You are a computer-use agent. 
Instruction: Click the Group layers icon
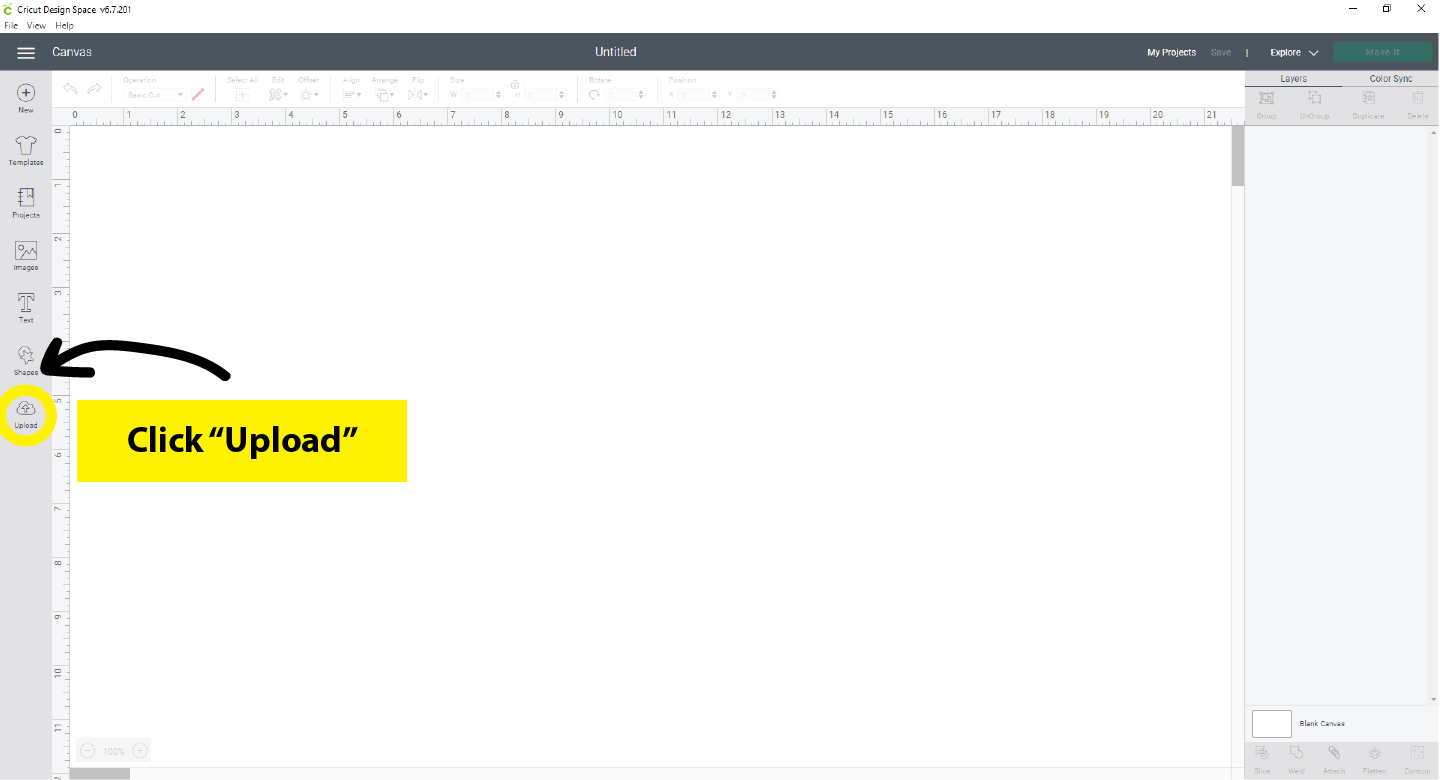pos(1266,98)
